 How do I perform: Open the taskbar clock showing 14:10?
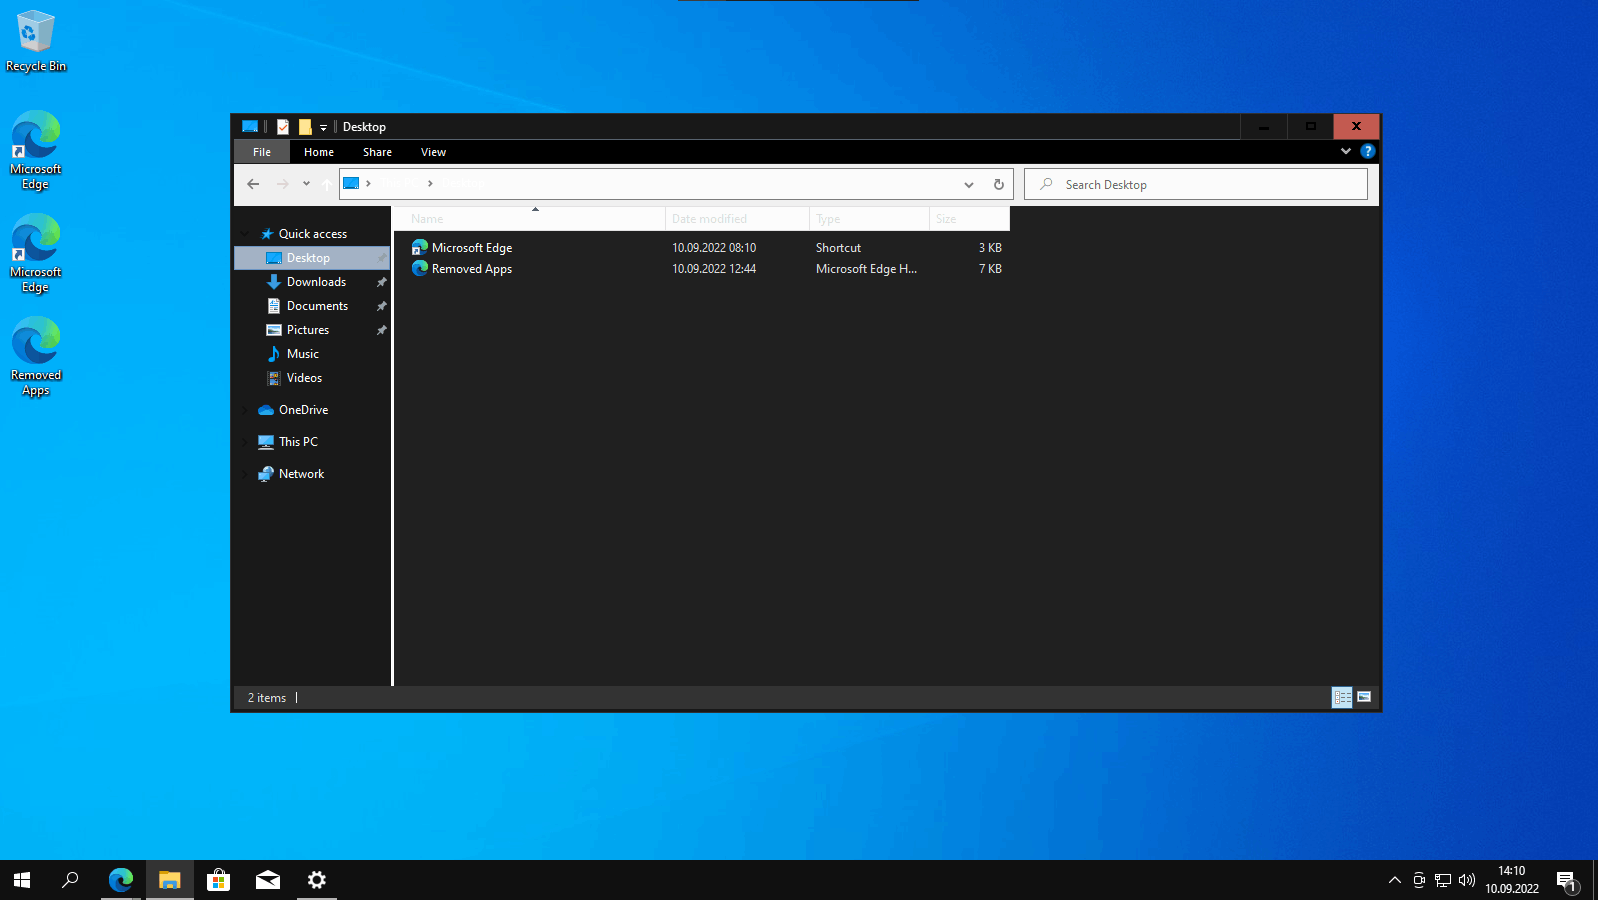coord(1512,880)
